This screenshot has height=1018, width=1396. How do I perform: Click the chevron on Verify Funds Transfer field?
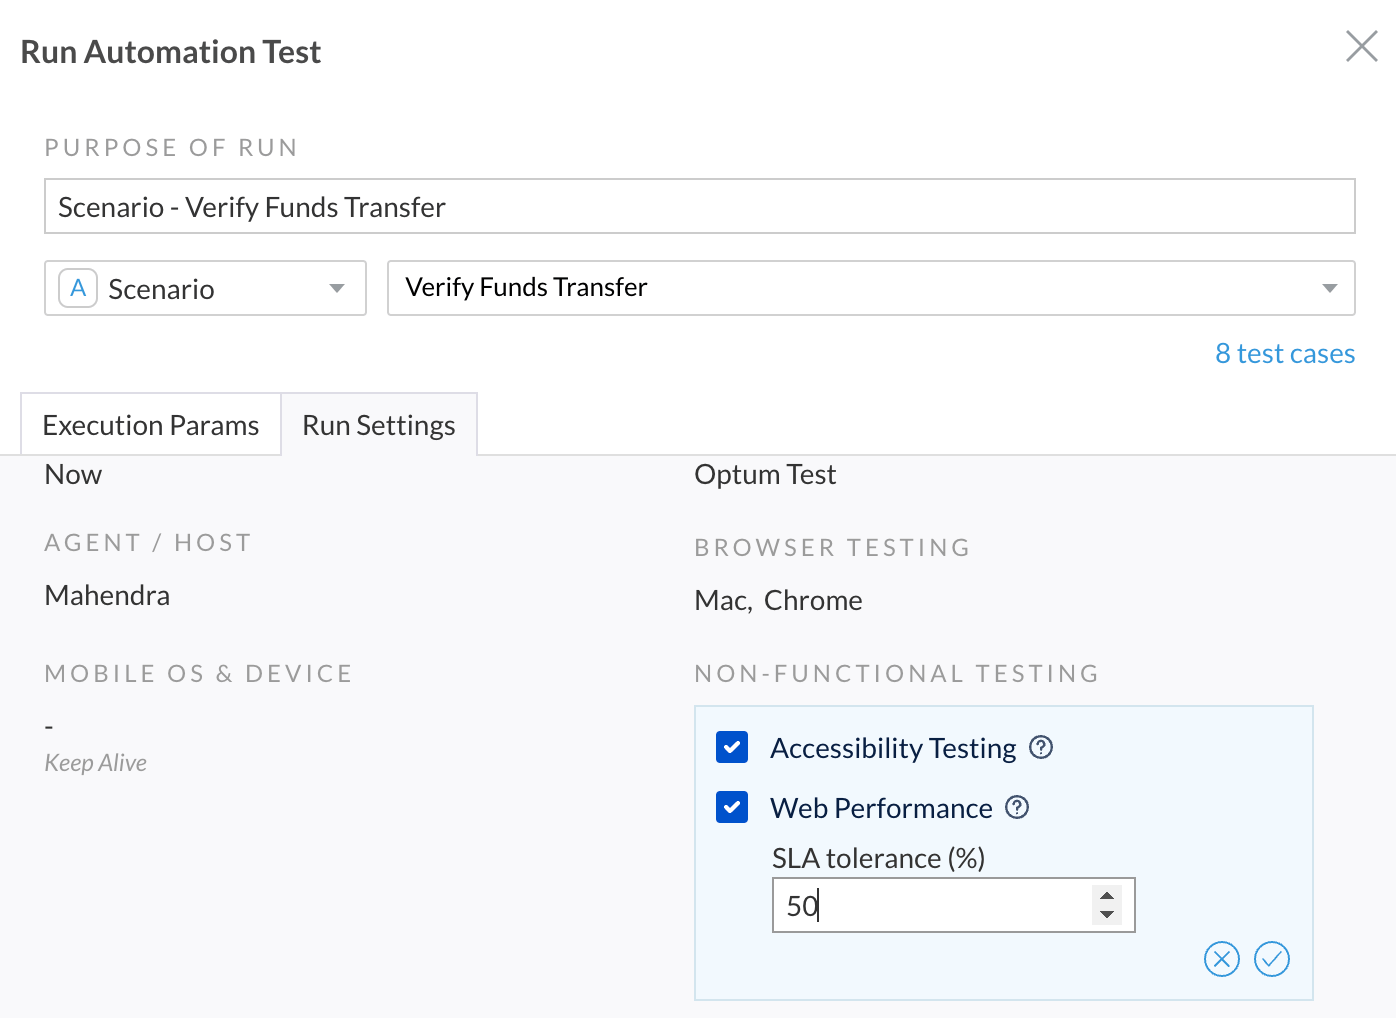1328,288
